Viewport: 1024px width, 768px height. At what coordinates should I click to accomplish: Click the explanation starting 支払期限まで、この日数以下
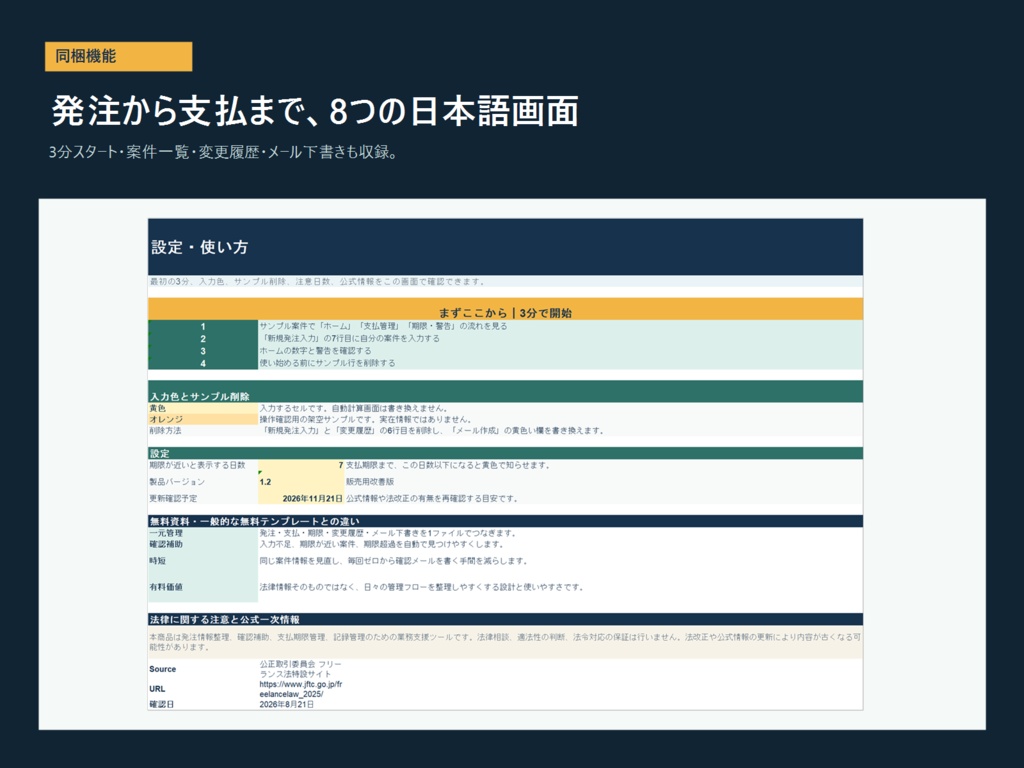(x=449, y=465)
